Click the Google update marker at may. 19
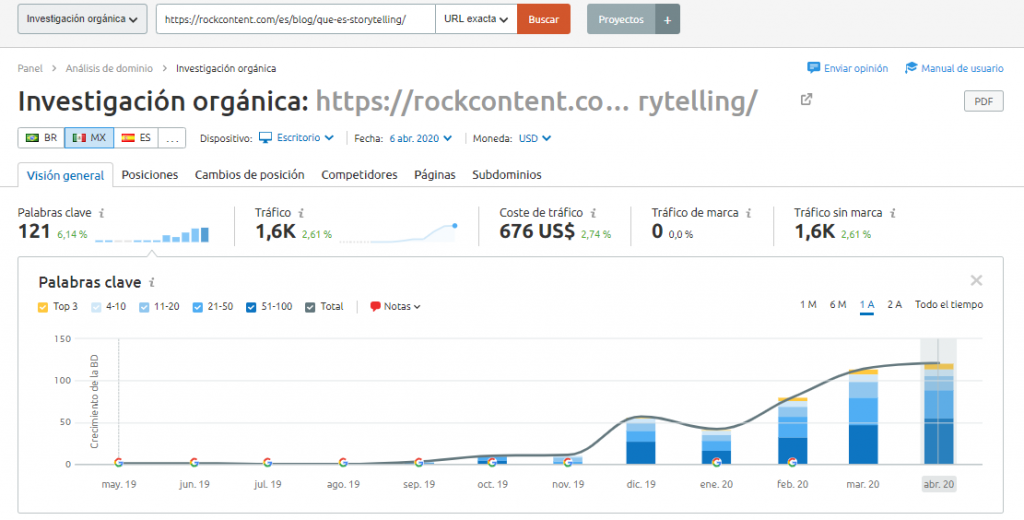This screenshot has width=1024, height=520. [x=118, y=463]
